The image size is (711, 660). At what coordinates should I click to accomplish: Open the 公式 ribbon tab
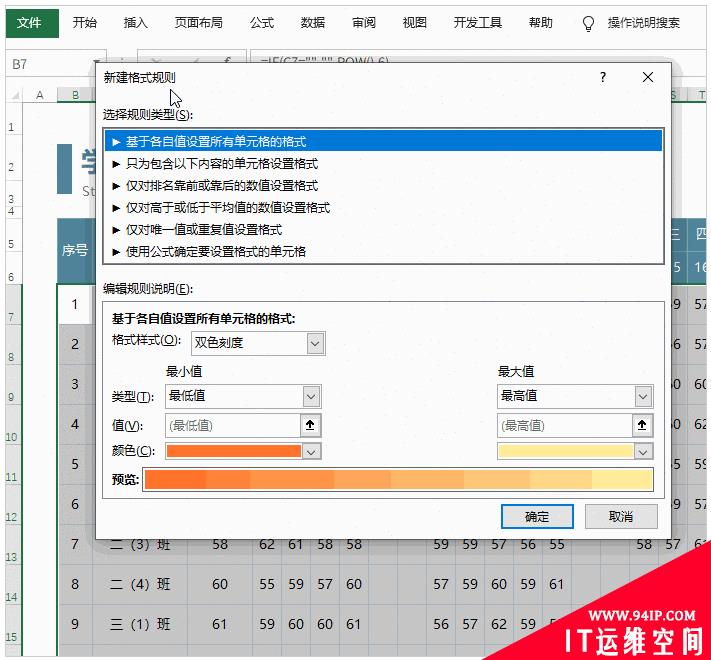coord(262,23)
